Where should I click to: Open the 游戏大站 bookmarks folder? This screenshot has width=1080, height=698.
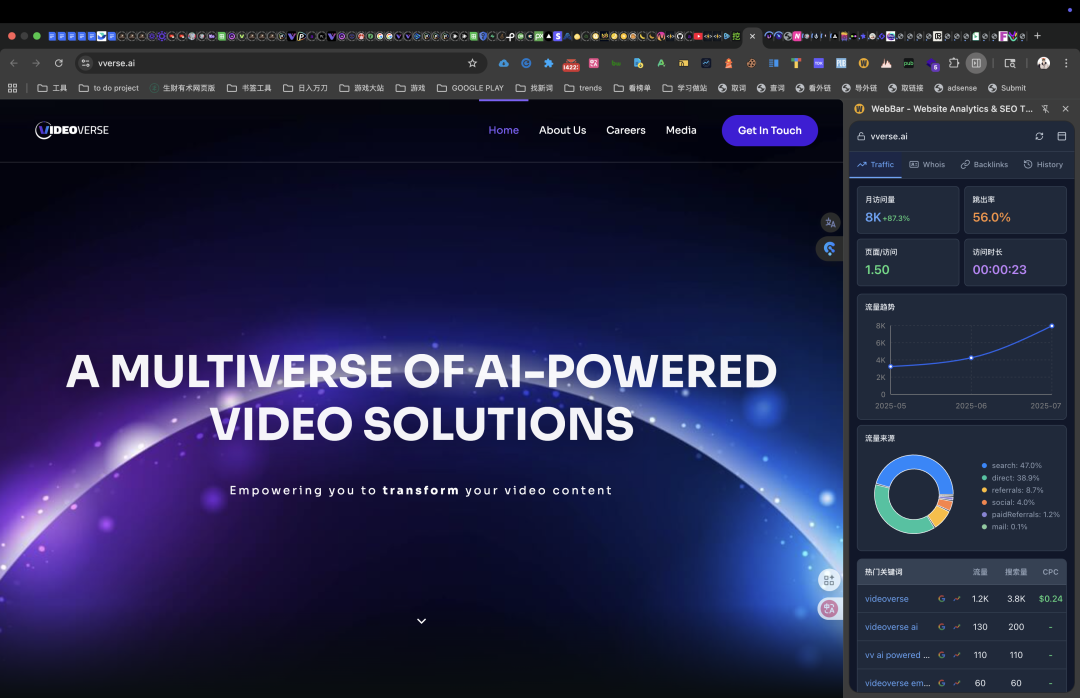point(362,88)
